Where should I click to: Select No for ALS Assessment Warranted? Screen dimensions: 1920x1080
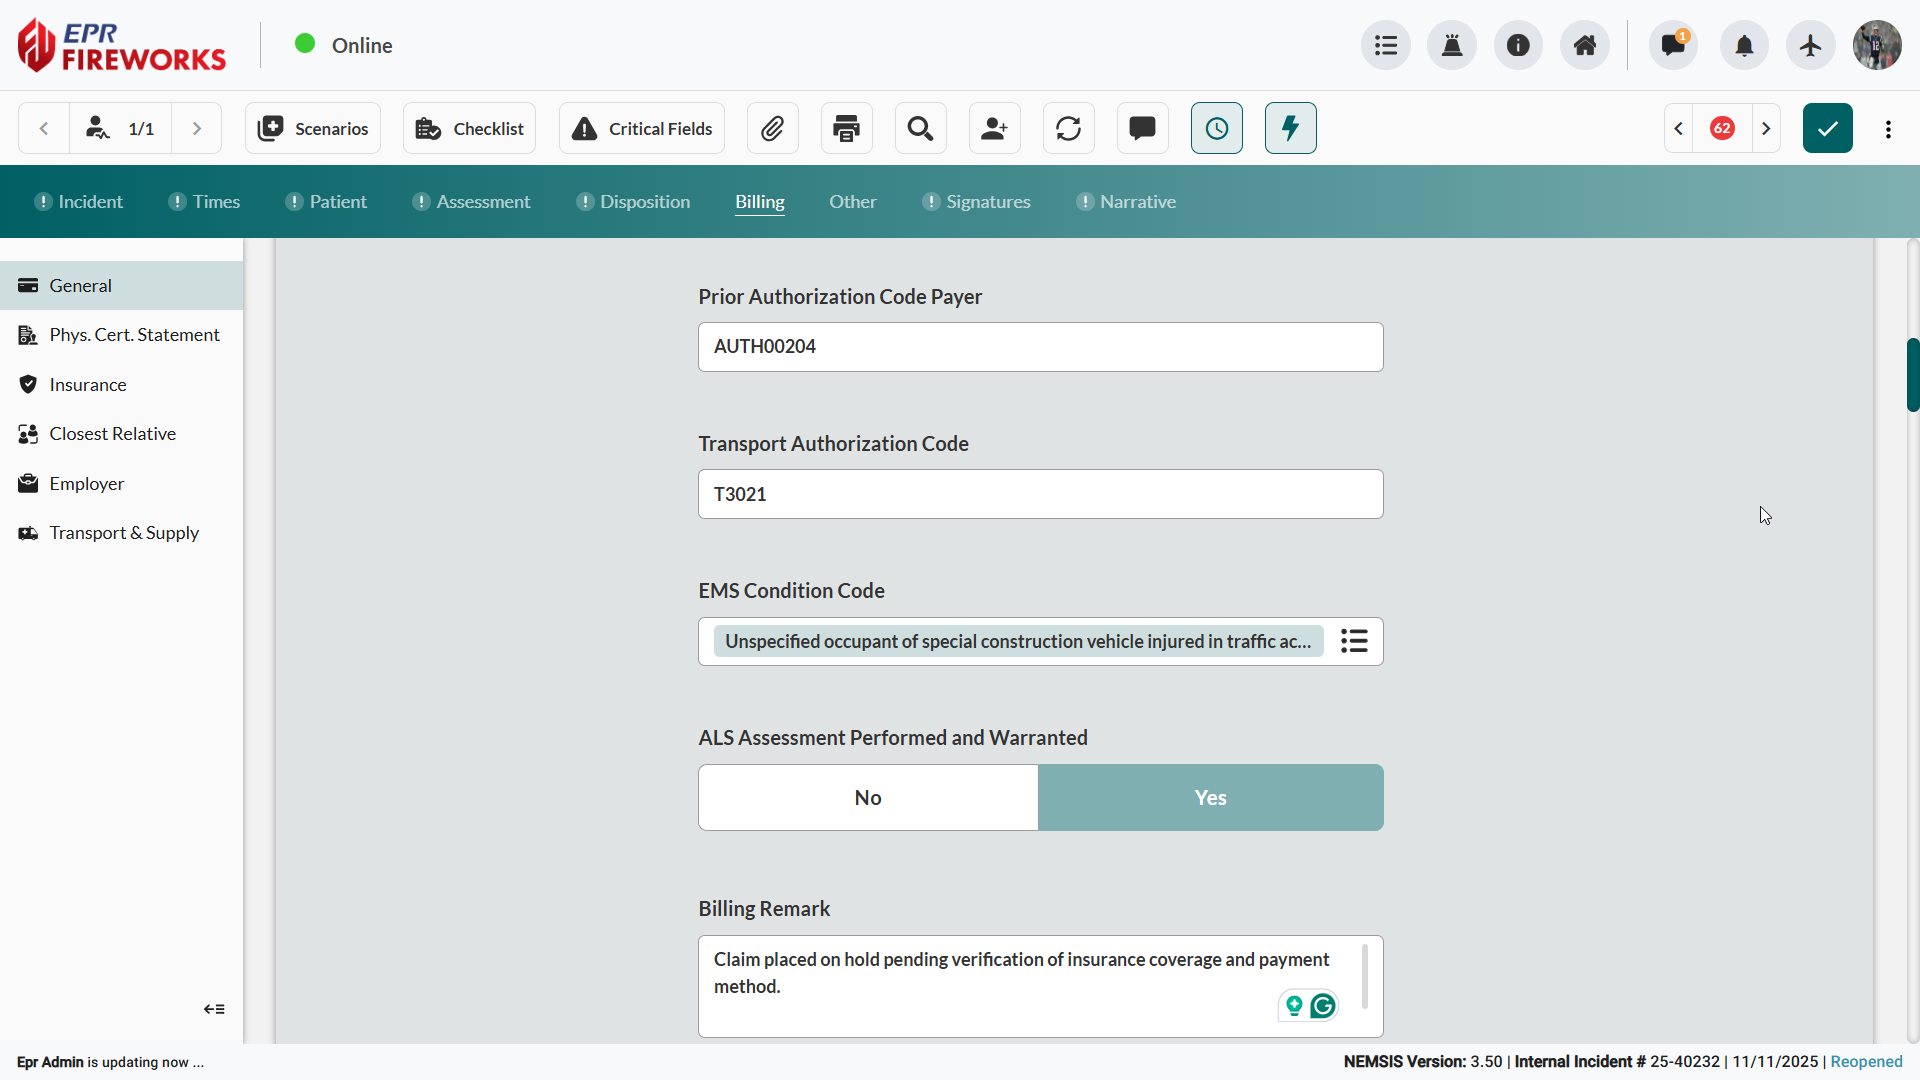click(868, 797)
